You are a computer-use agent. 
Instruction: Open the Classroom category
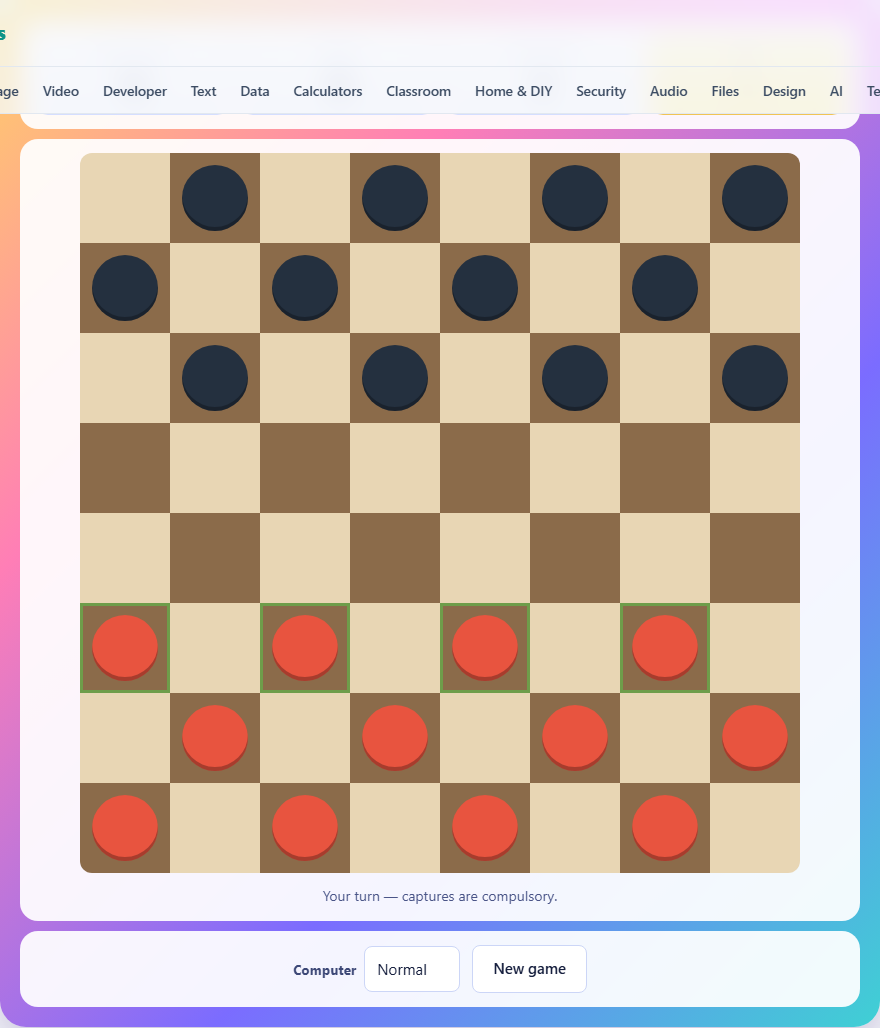[x=418, y=91]
